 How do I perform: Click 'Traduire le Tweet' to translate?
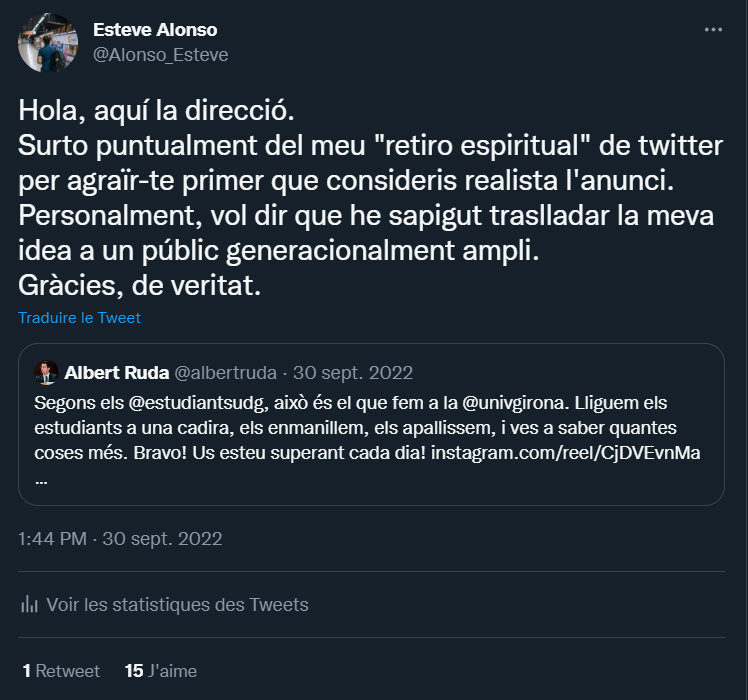point(79,318)
